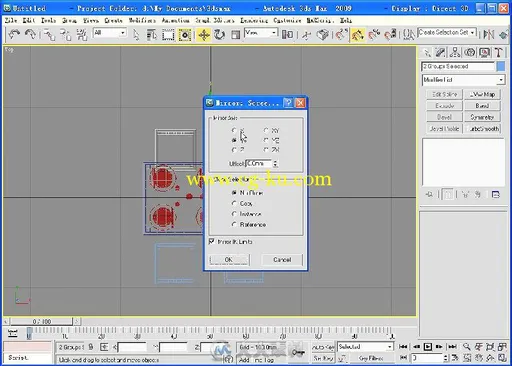Open the Tools menu

48,20
